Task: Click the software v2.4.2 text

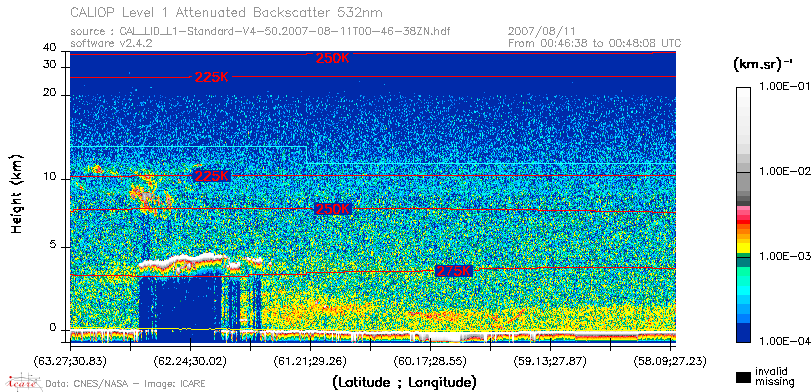Action: click(111, 43)
